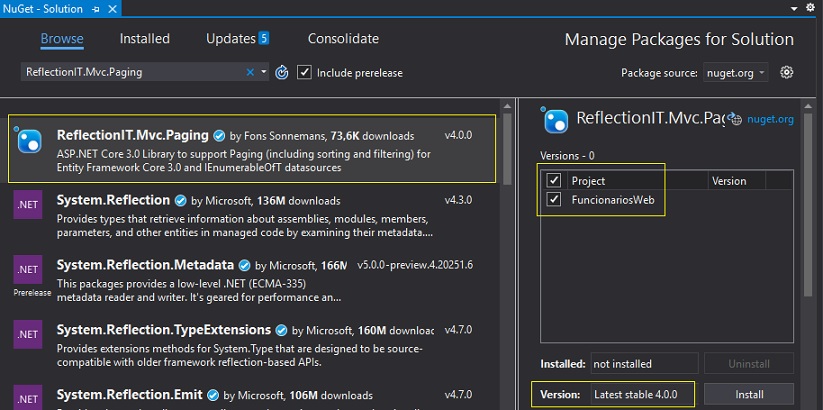
Task: Click the System.Reflection.Emit .NET package icon
Action: pos(28,398)
